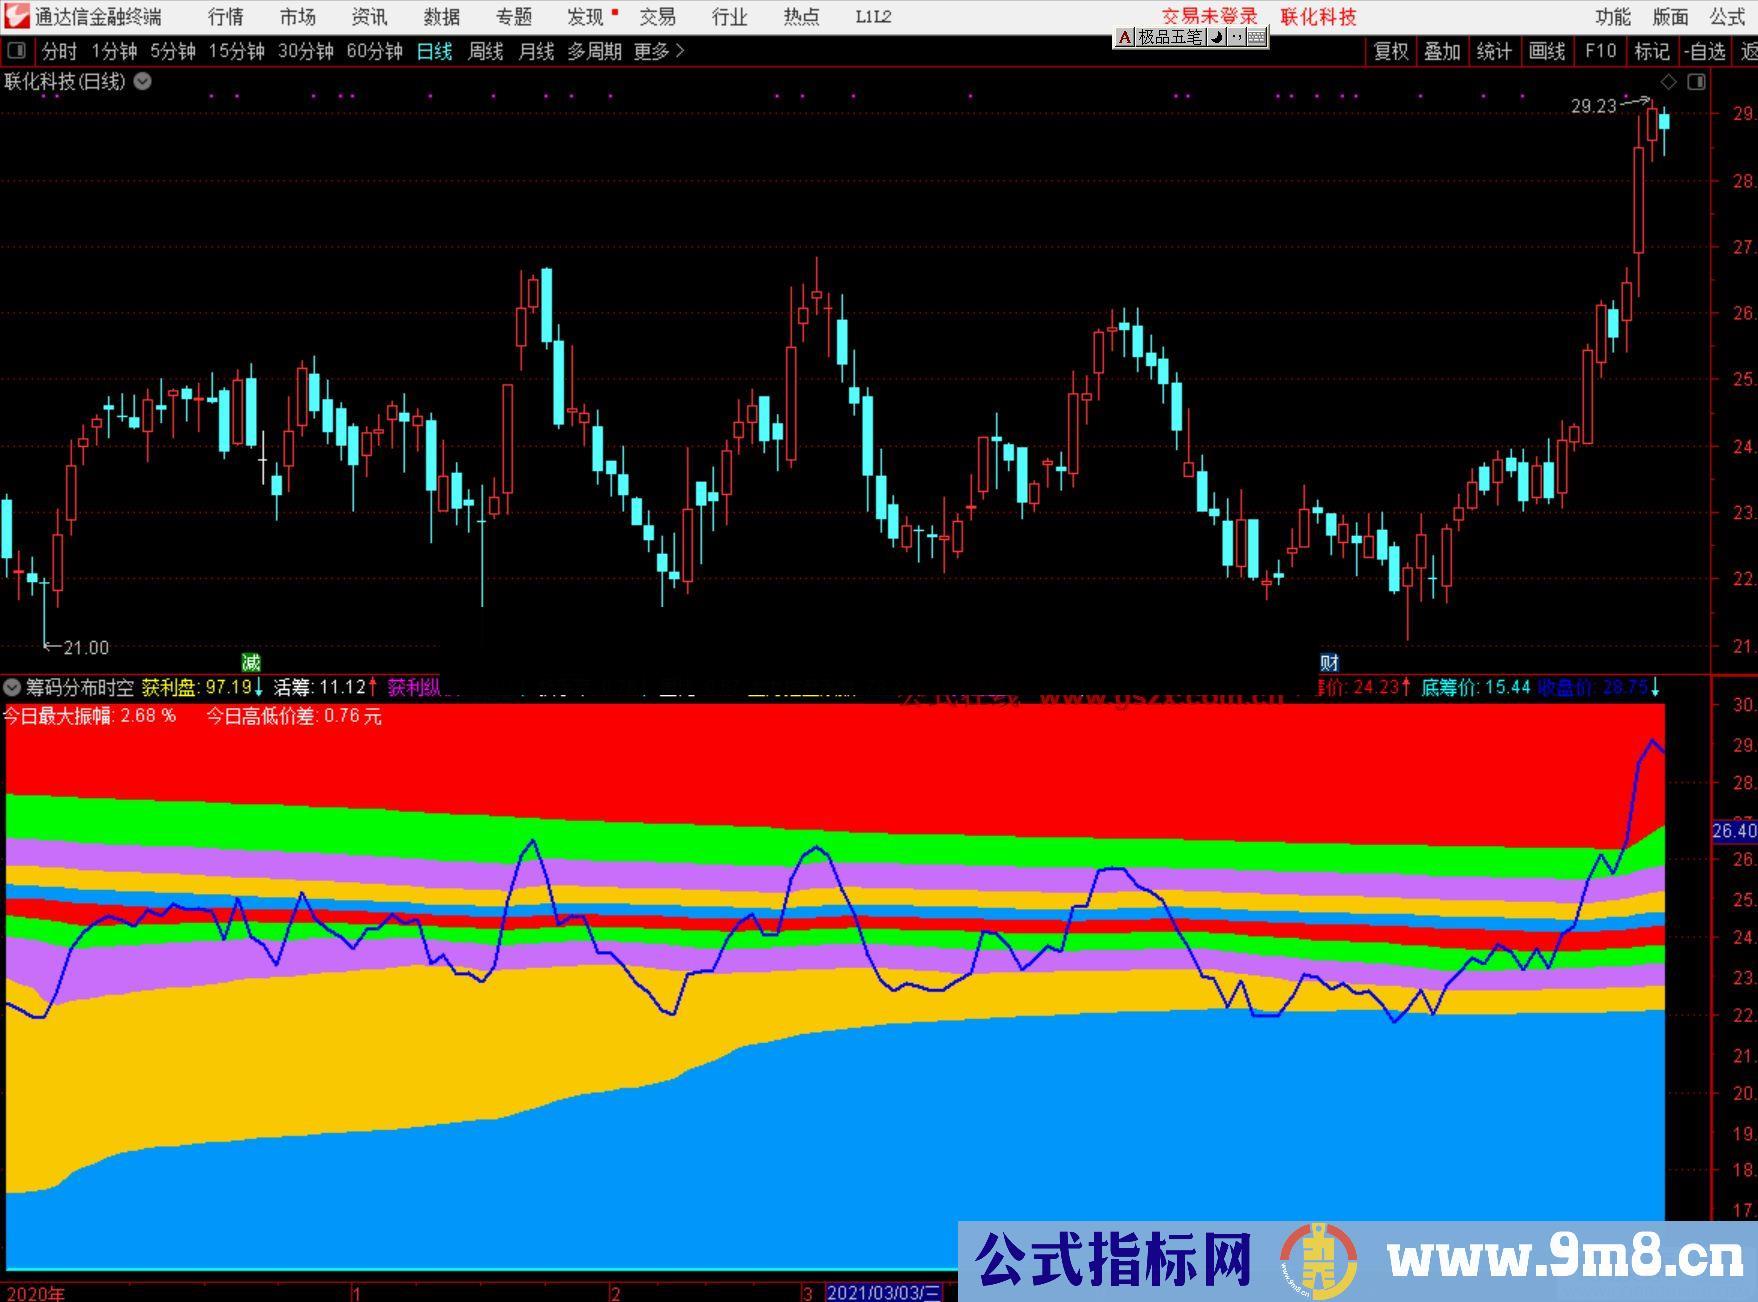
Task: Click the red A icon on input bar
Action: (x=1123, y=38)
